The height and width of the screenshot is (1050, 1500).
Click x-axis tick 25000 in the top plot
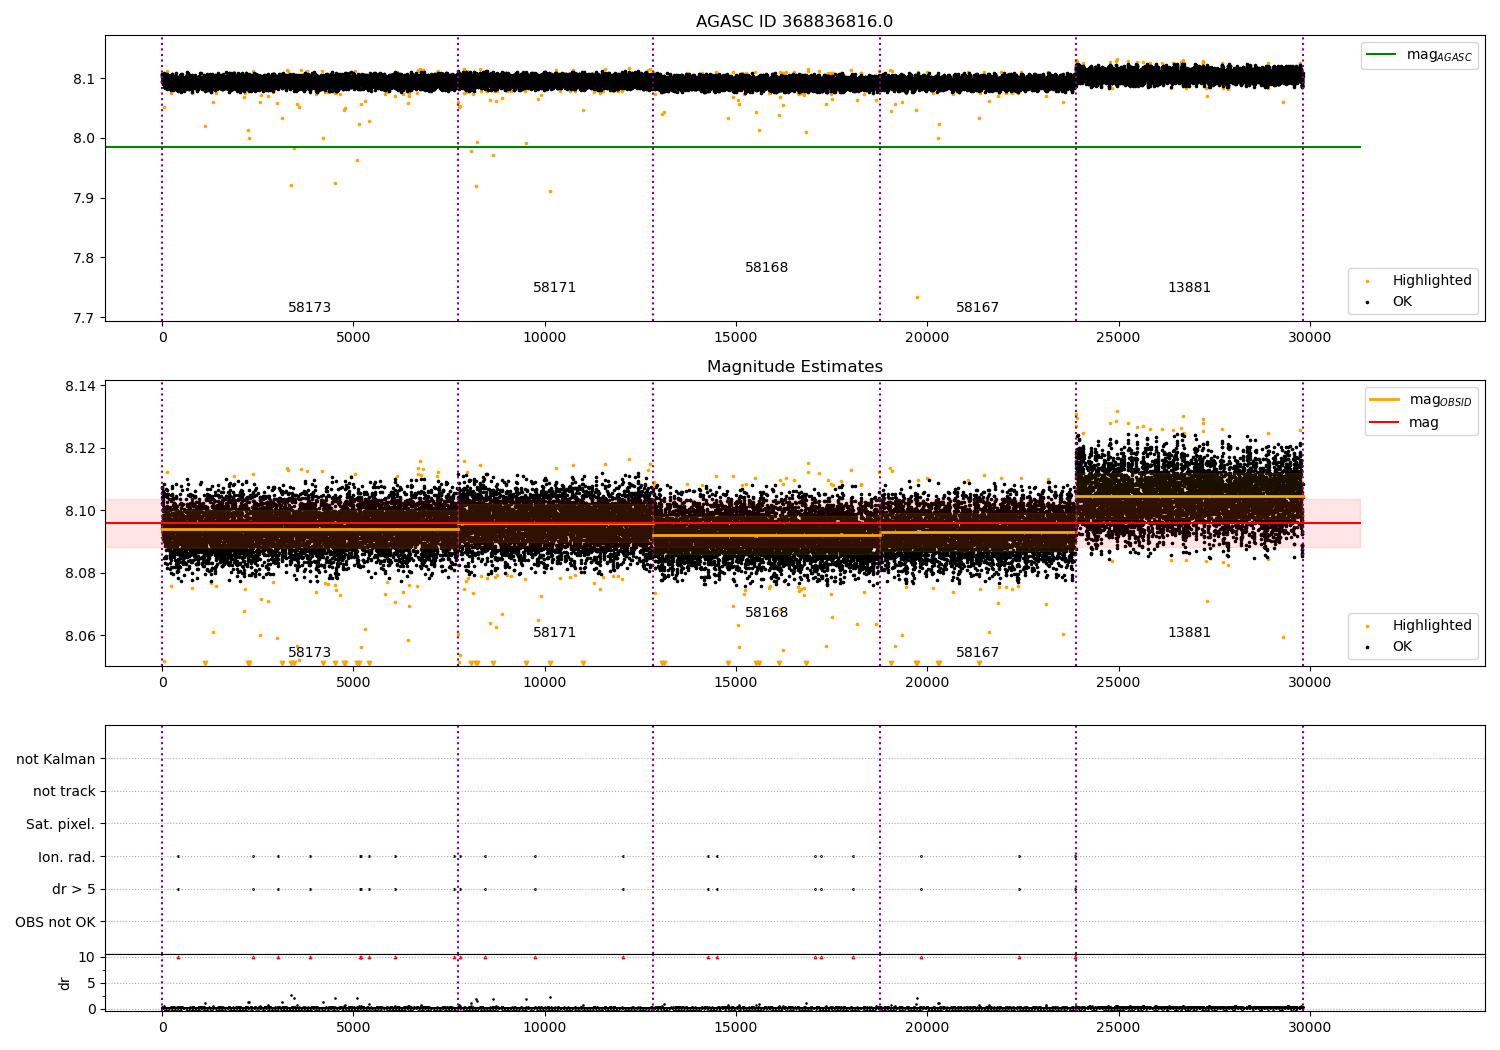pos(1118,337)
